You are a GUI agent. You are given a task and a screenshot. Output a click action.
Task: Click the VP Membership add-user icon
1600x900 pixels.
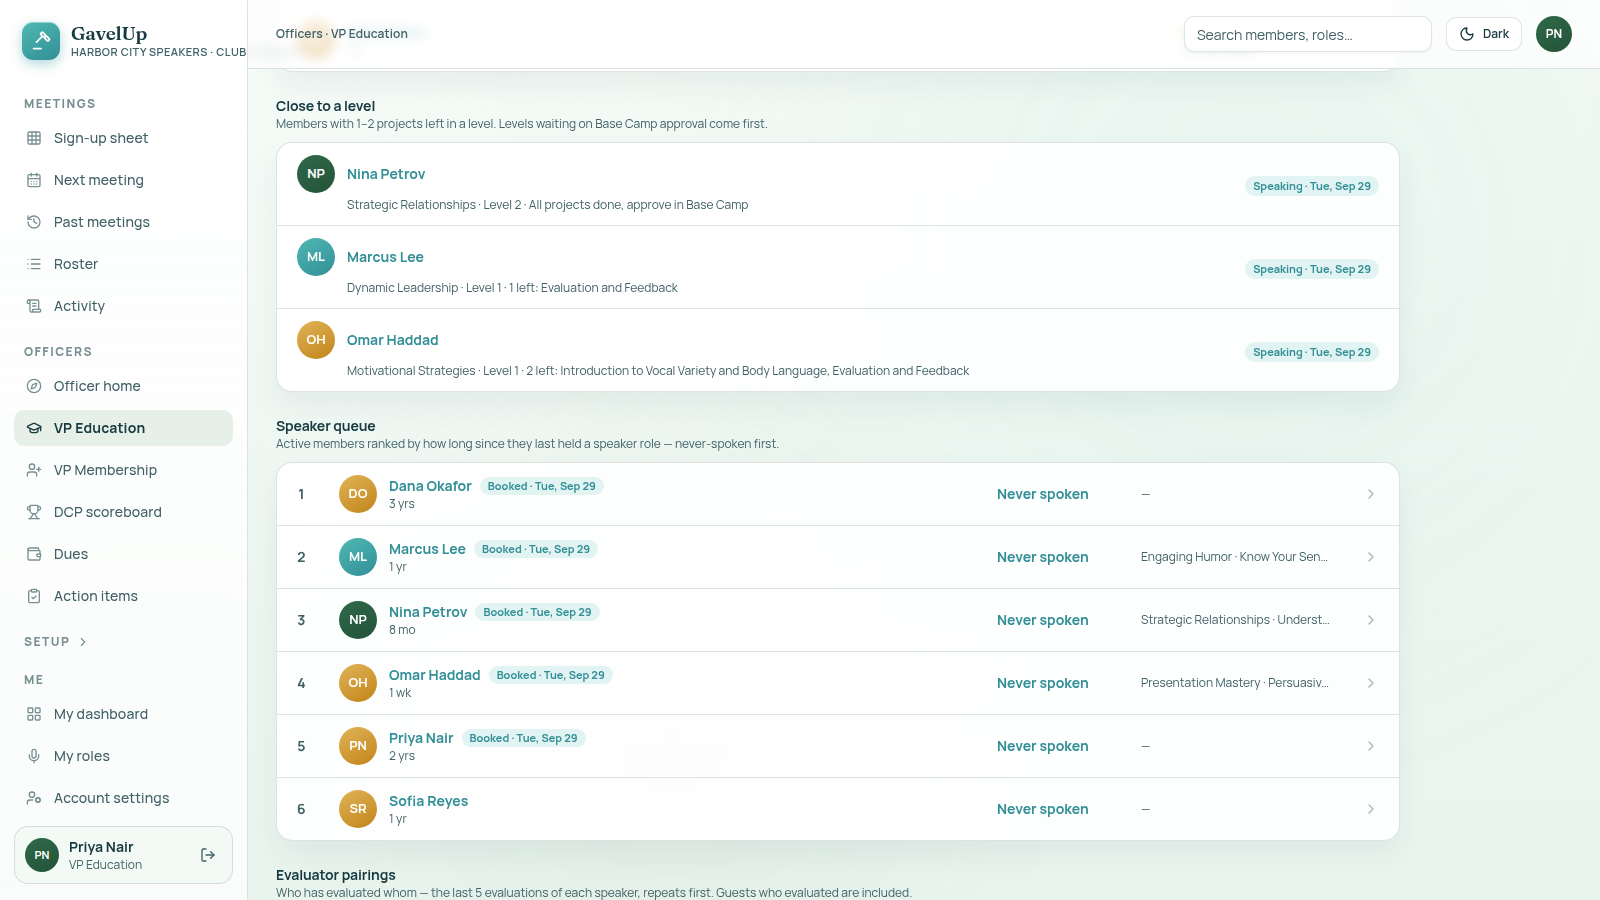34,470
